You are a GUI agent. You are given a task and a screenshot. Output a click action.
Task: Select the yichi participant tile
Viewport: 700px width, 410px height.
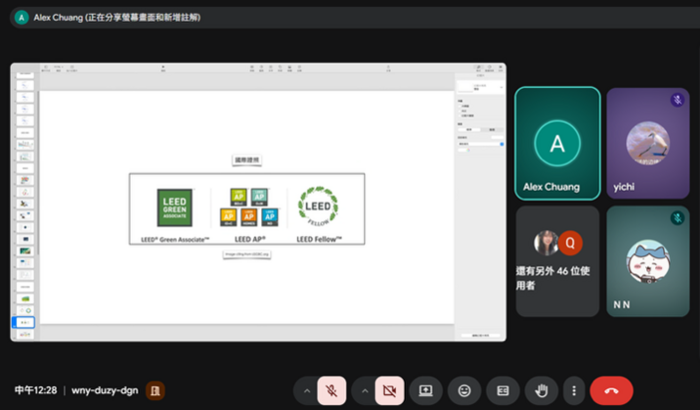[x=648, y=143]
